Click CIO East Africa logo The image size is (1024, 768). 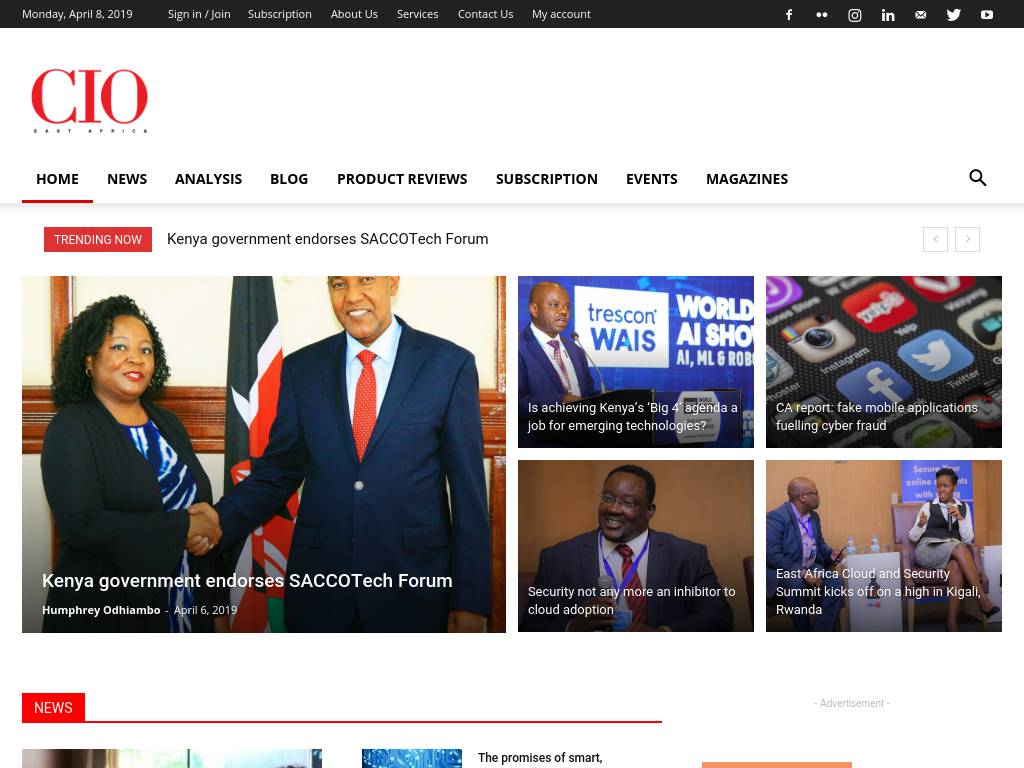click(90, 100)
